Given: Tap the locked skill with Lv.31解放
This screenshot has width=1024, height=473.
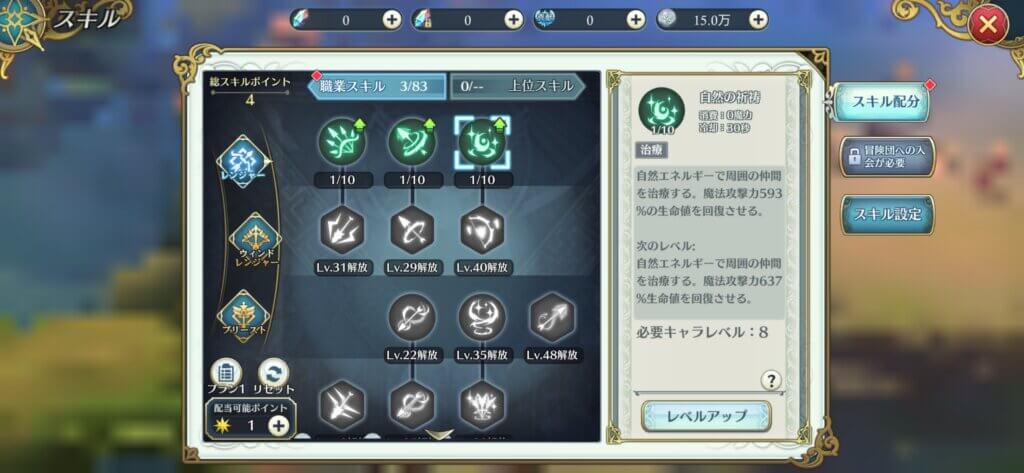Looking at the screenshot, I should pos(342,230).
